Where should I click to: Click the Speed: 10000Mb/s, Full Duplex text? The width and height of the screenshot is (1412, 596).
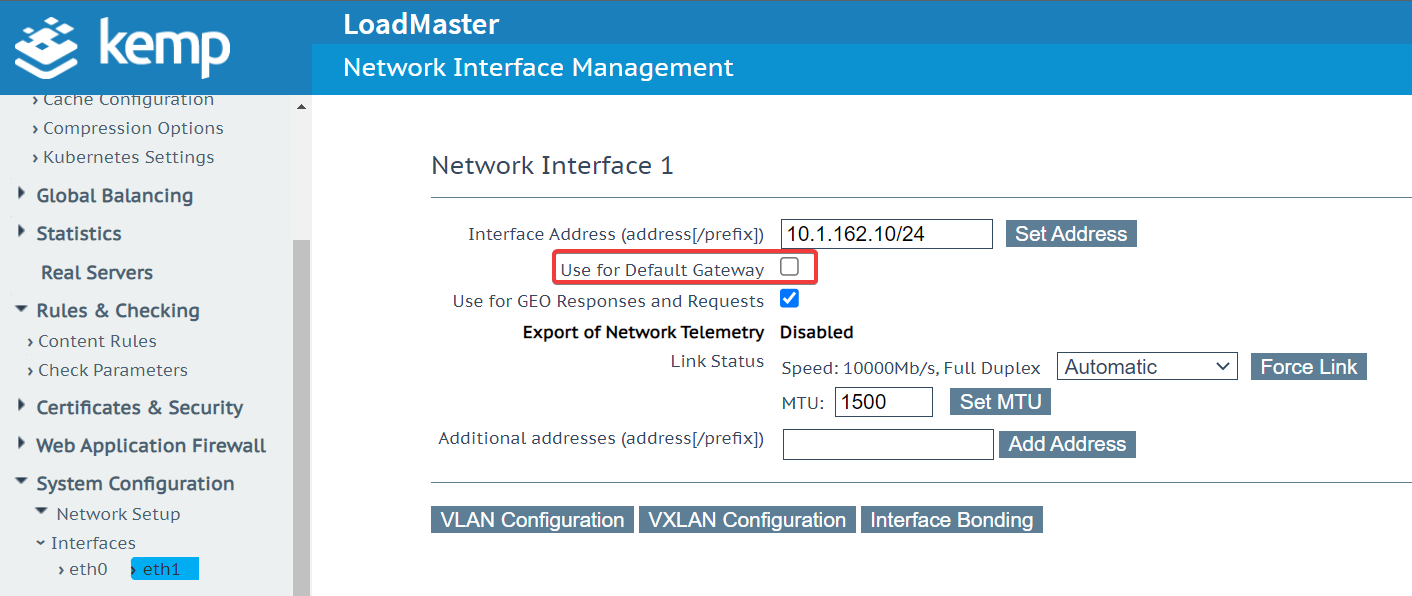click(x=911, y=369)
